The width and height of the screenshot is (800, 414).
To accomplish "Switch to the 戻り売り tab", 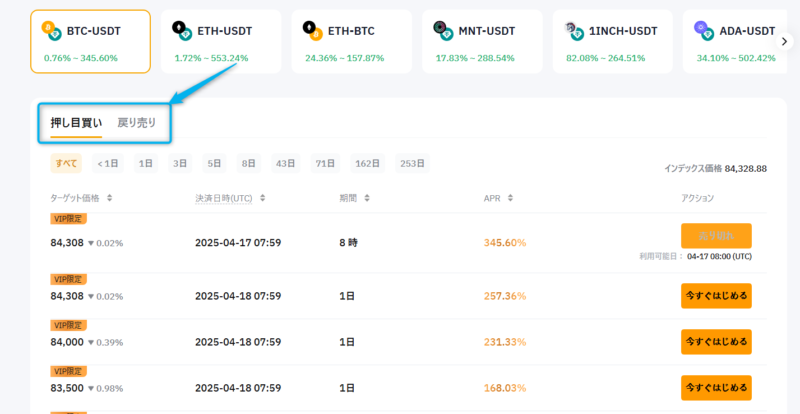I will click(137, 123).
